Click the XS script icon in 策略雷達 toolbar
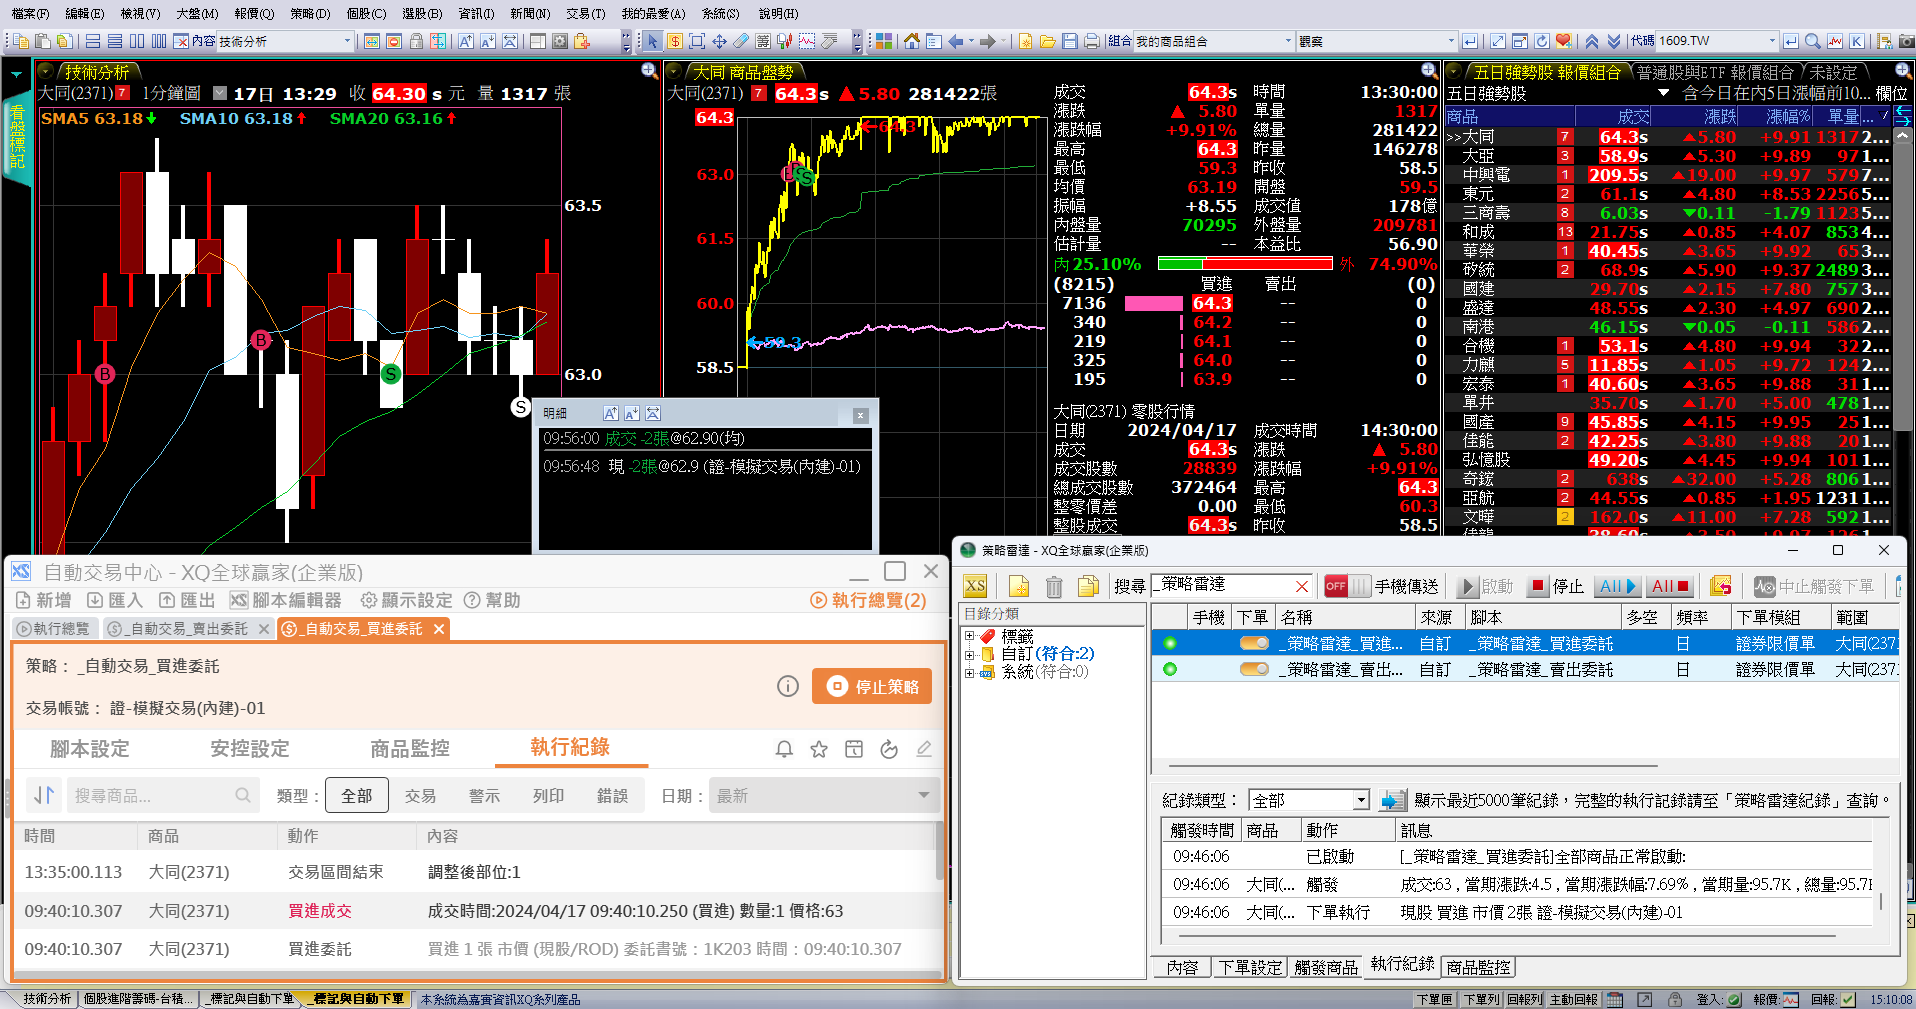Image resolution: width=1916 pixels, height=1009 pixels. [x=975, y=586]
